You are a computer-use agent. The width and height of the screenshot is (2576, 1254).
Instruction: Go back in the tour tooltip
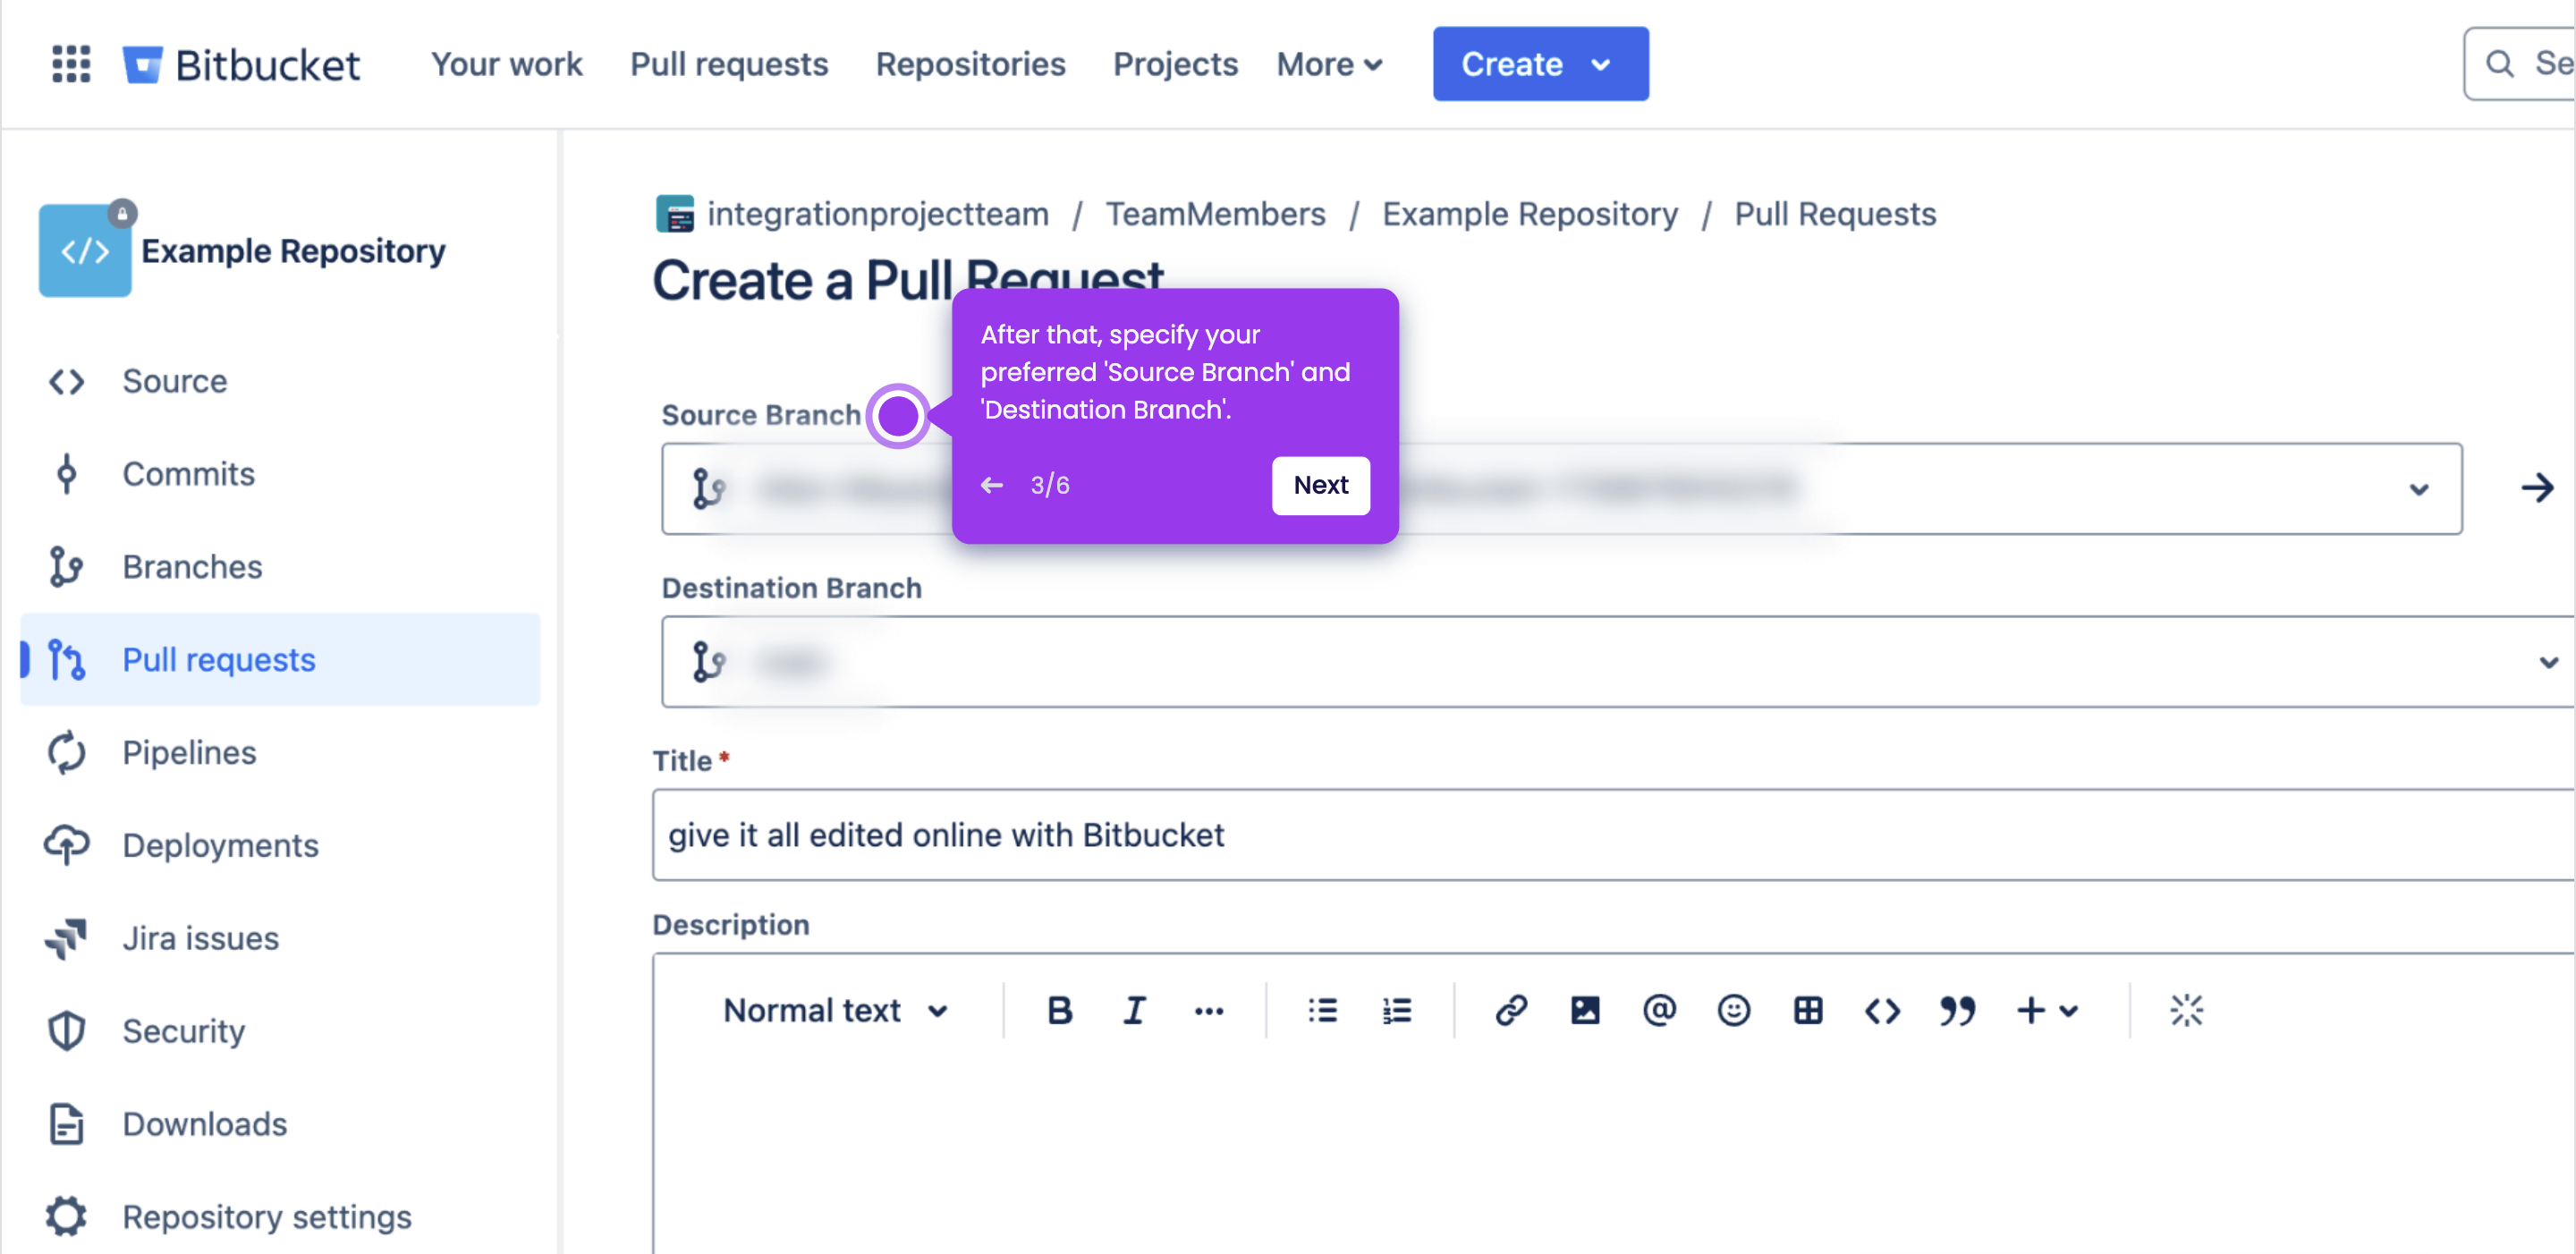click(992, 486)
